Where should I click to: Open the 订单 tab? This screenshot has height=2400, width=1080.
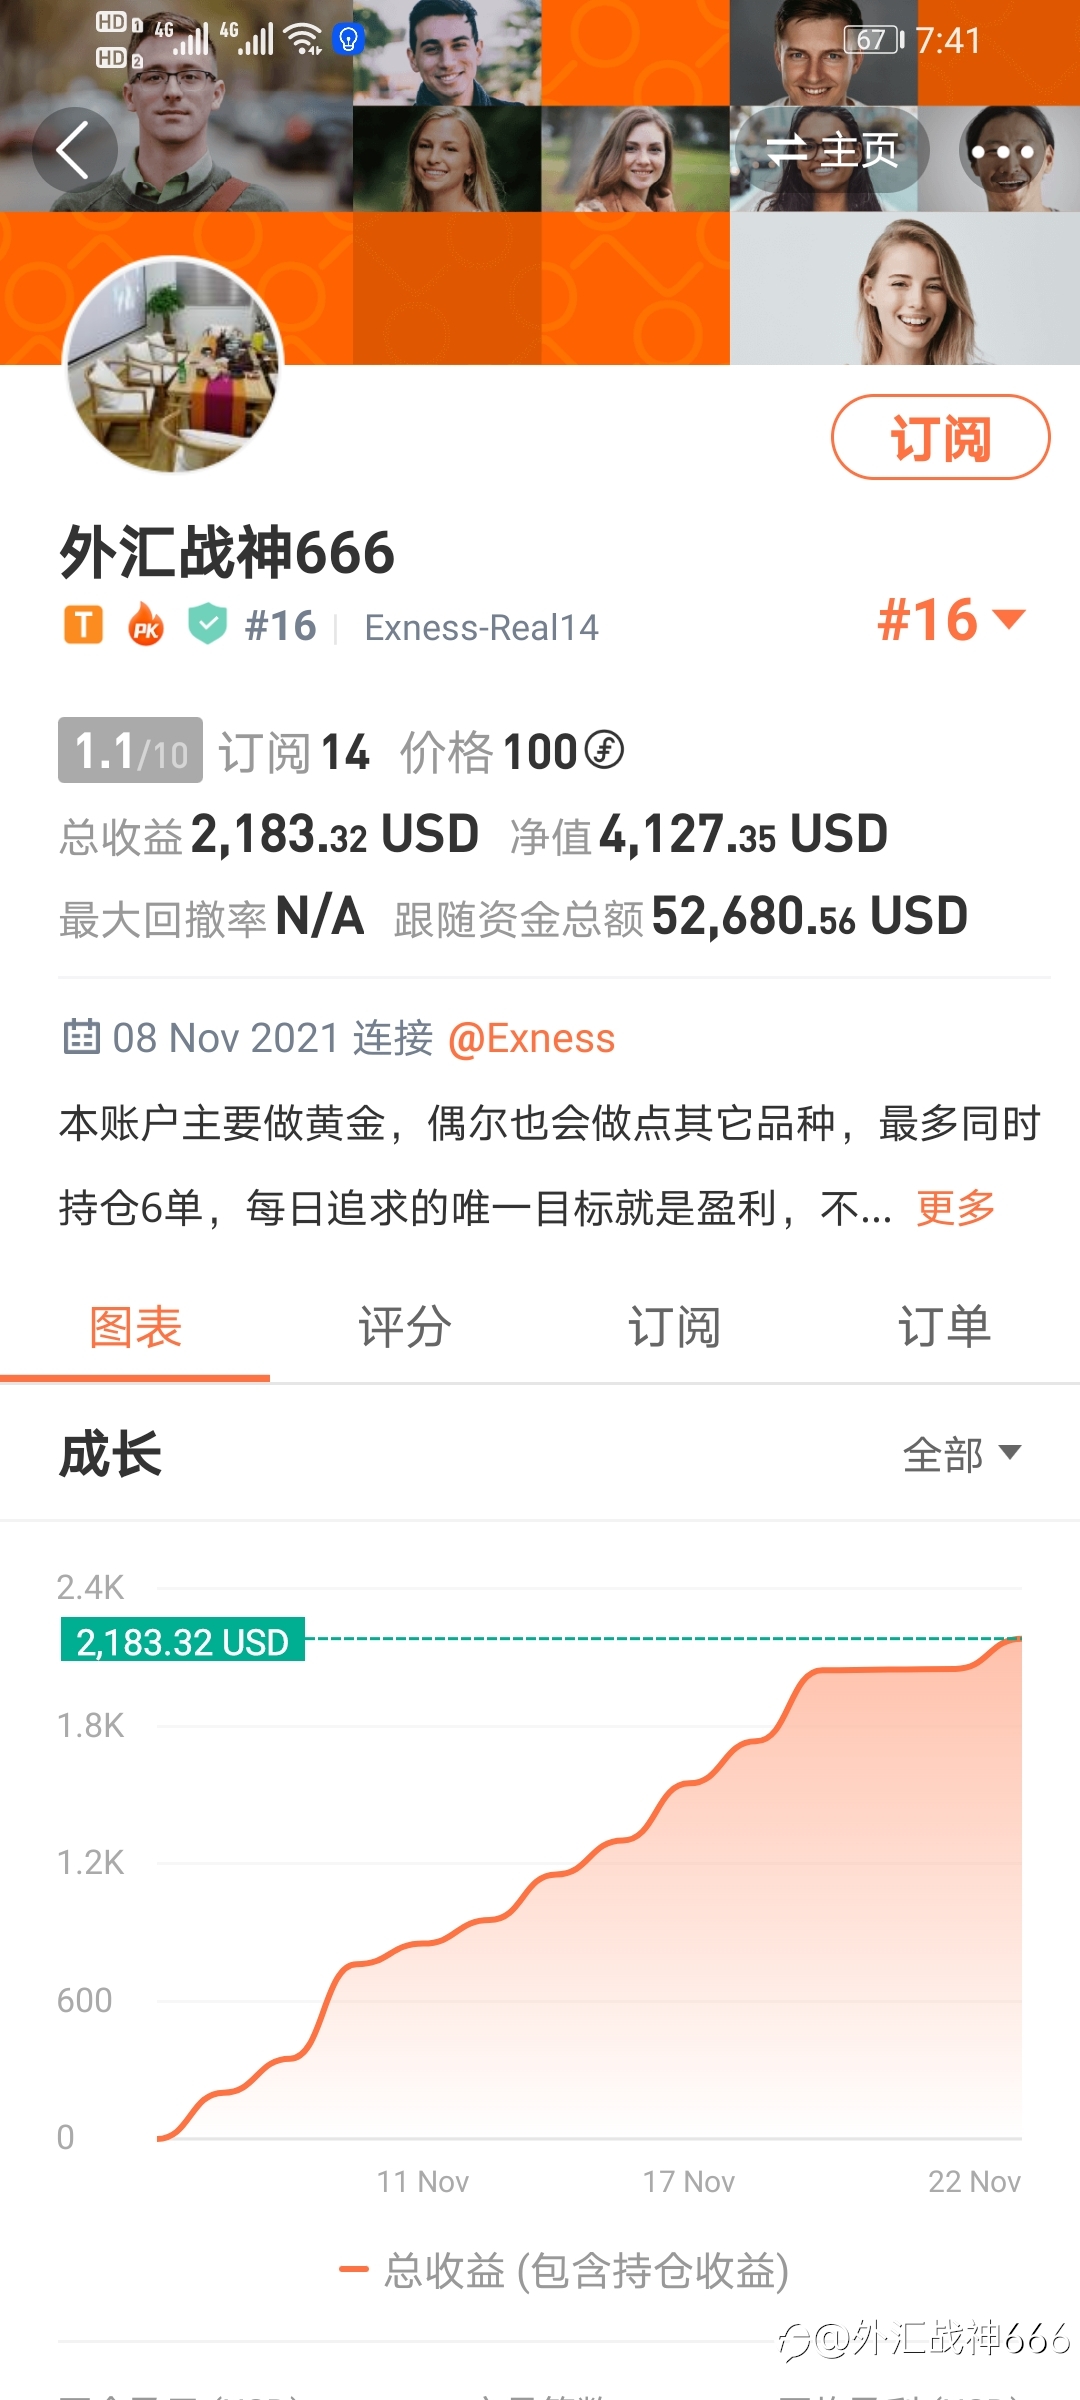(x=944, y=1328)
